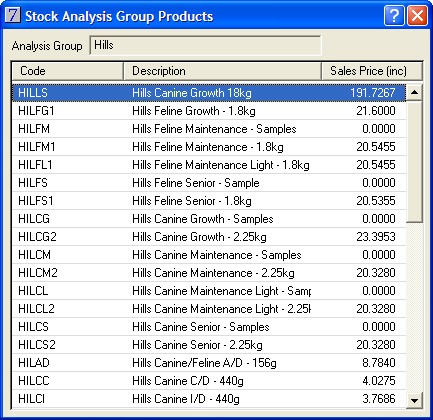Select code HILCS
This screenshot has width=433, height=420.
tap(33, 327)
